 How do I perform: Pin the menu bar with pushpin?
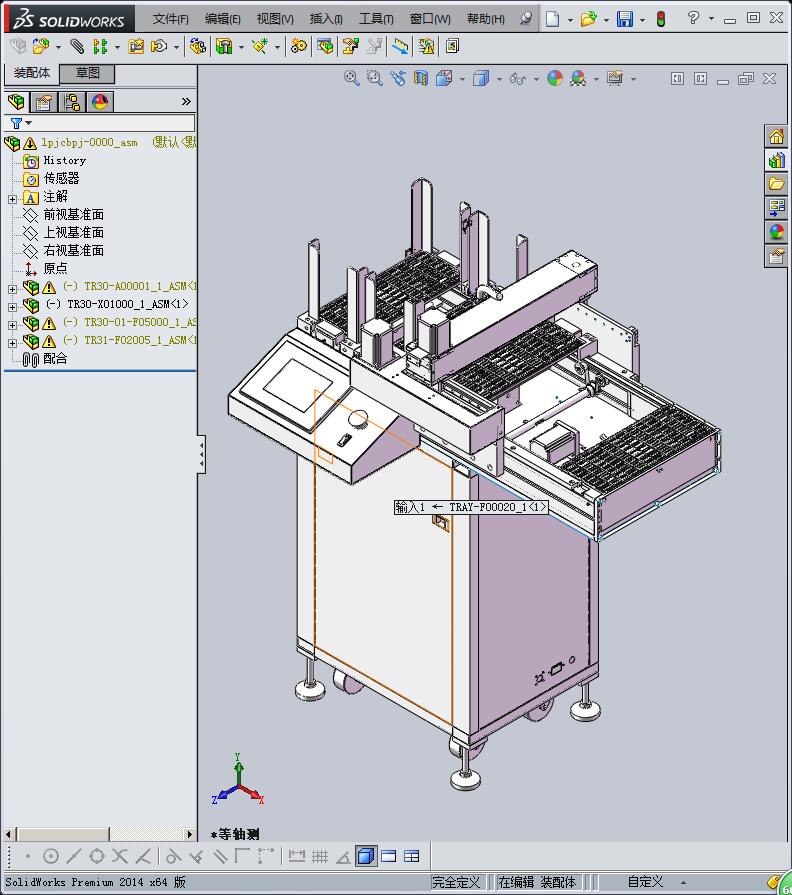(x=526, y=19)
